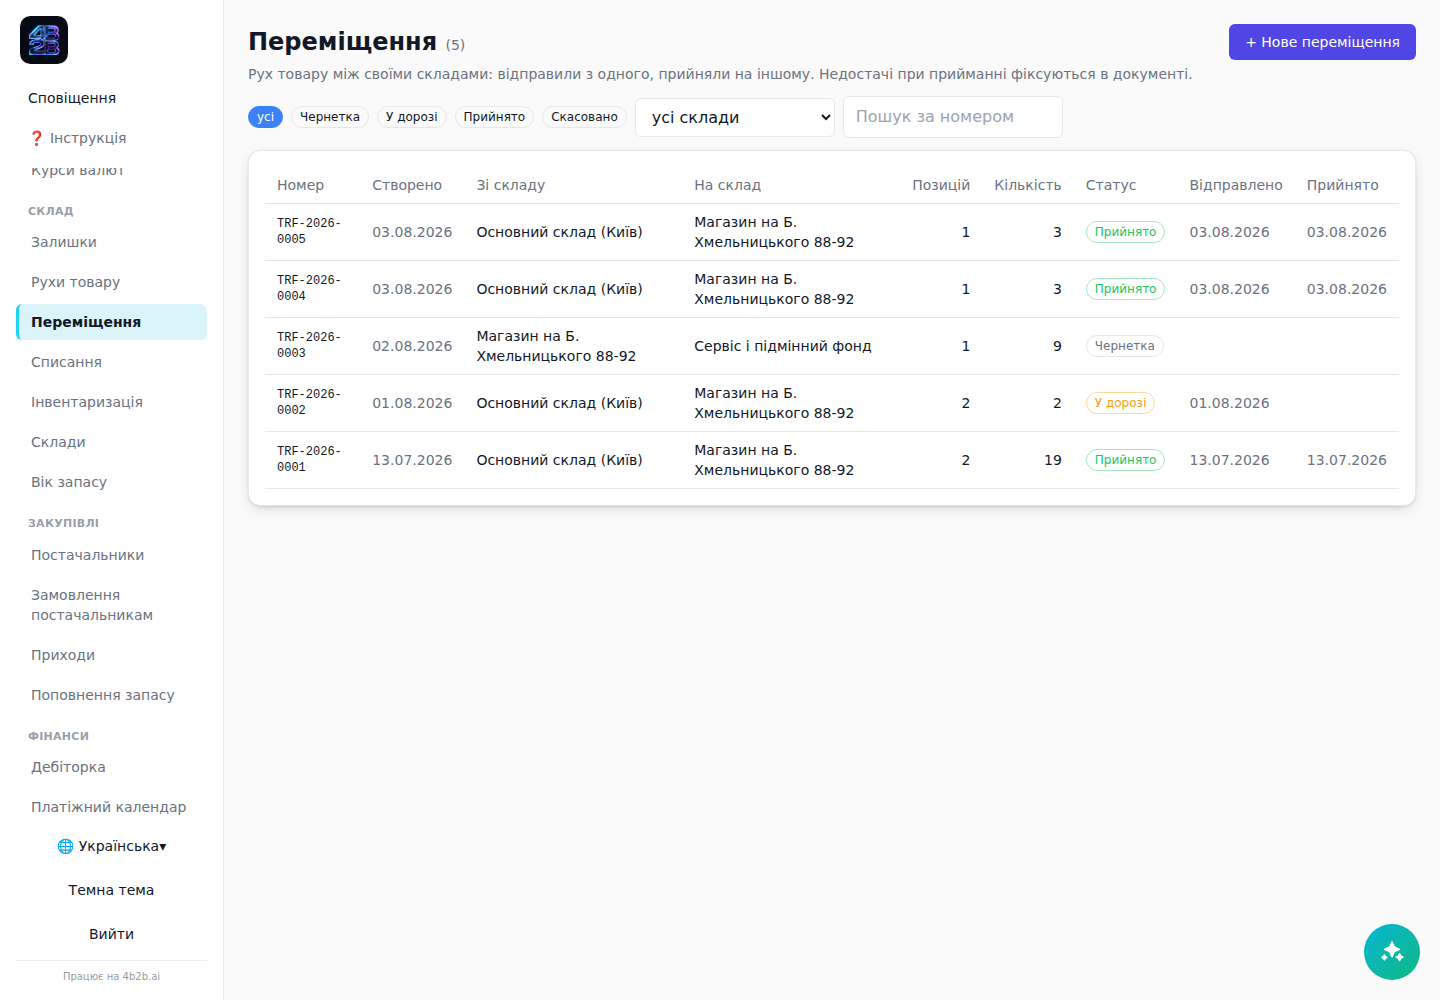Screen dimensions: 1440x1000
Task: Click Відправлено column header
Action: point(1236,185)
